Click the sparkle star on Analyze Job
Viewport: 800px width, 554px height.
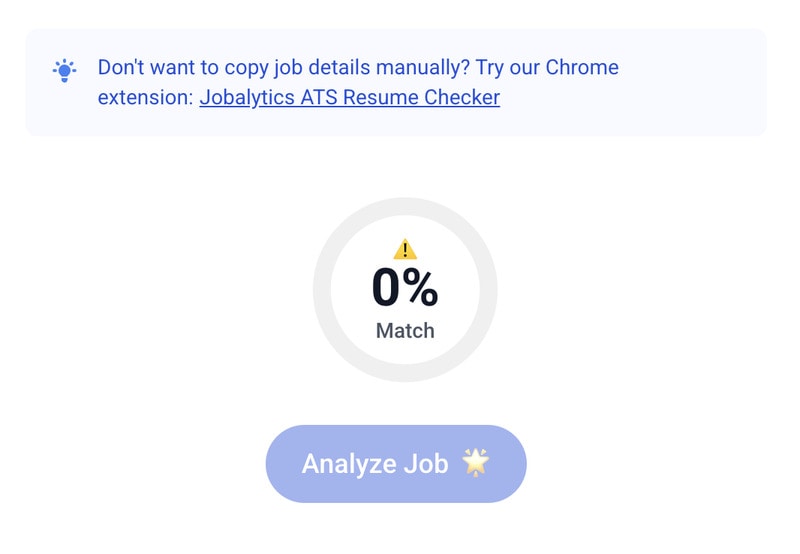[475, 462]
